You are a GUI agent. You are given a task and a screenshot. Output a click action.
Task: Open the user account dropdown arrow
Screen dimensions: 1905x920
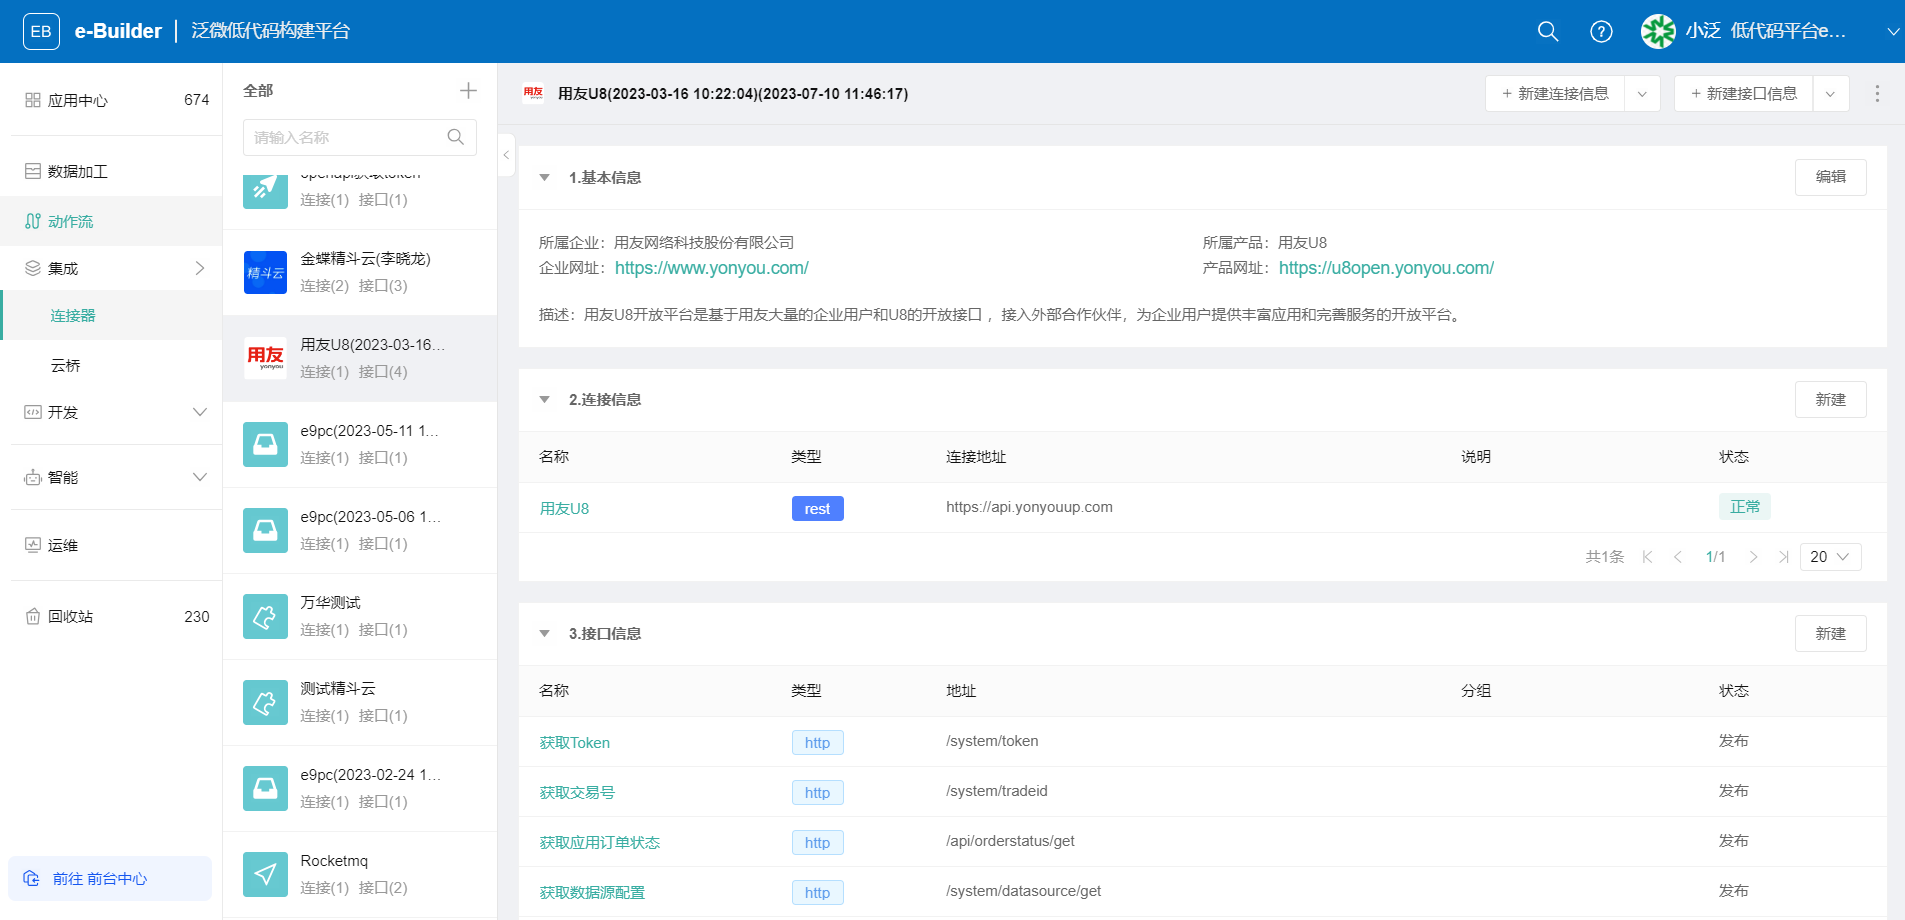click(1893, 32)
